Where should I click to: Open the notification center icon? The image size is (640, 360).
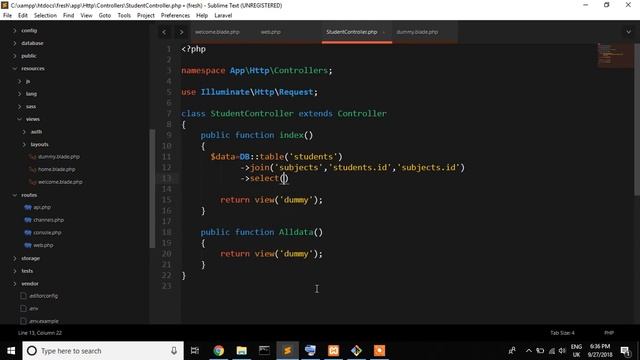pyautogui.click(x=625, y=351)
